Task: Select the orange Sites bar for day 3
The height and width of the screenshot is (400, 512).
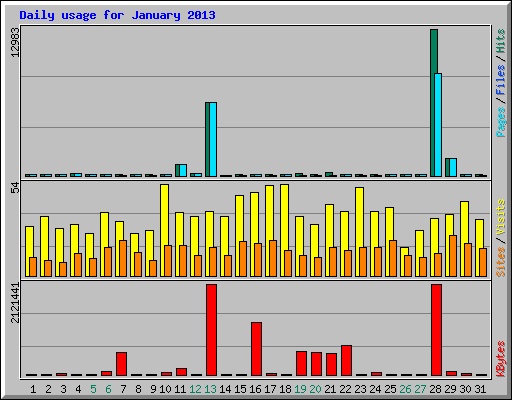Action: pos(63,269)
